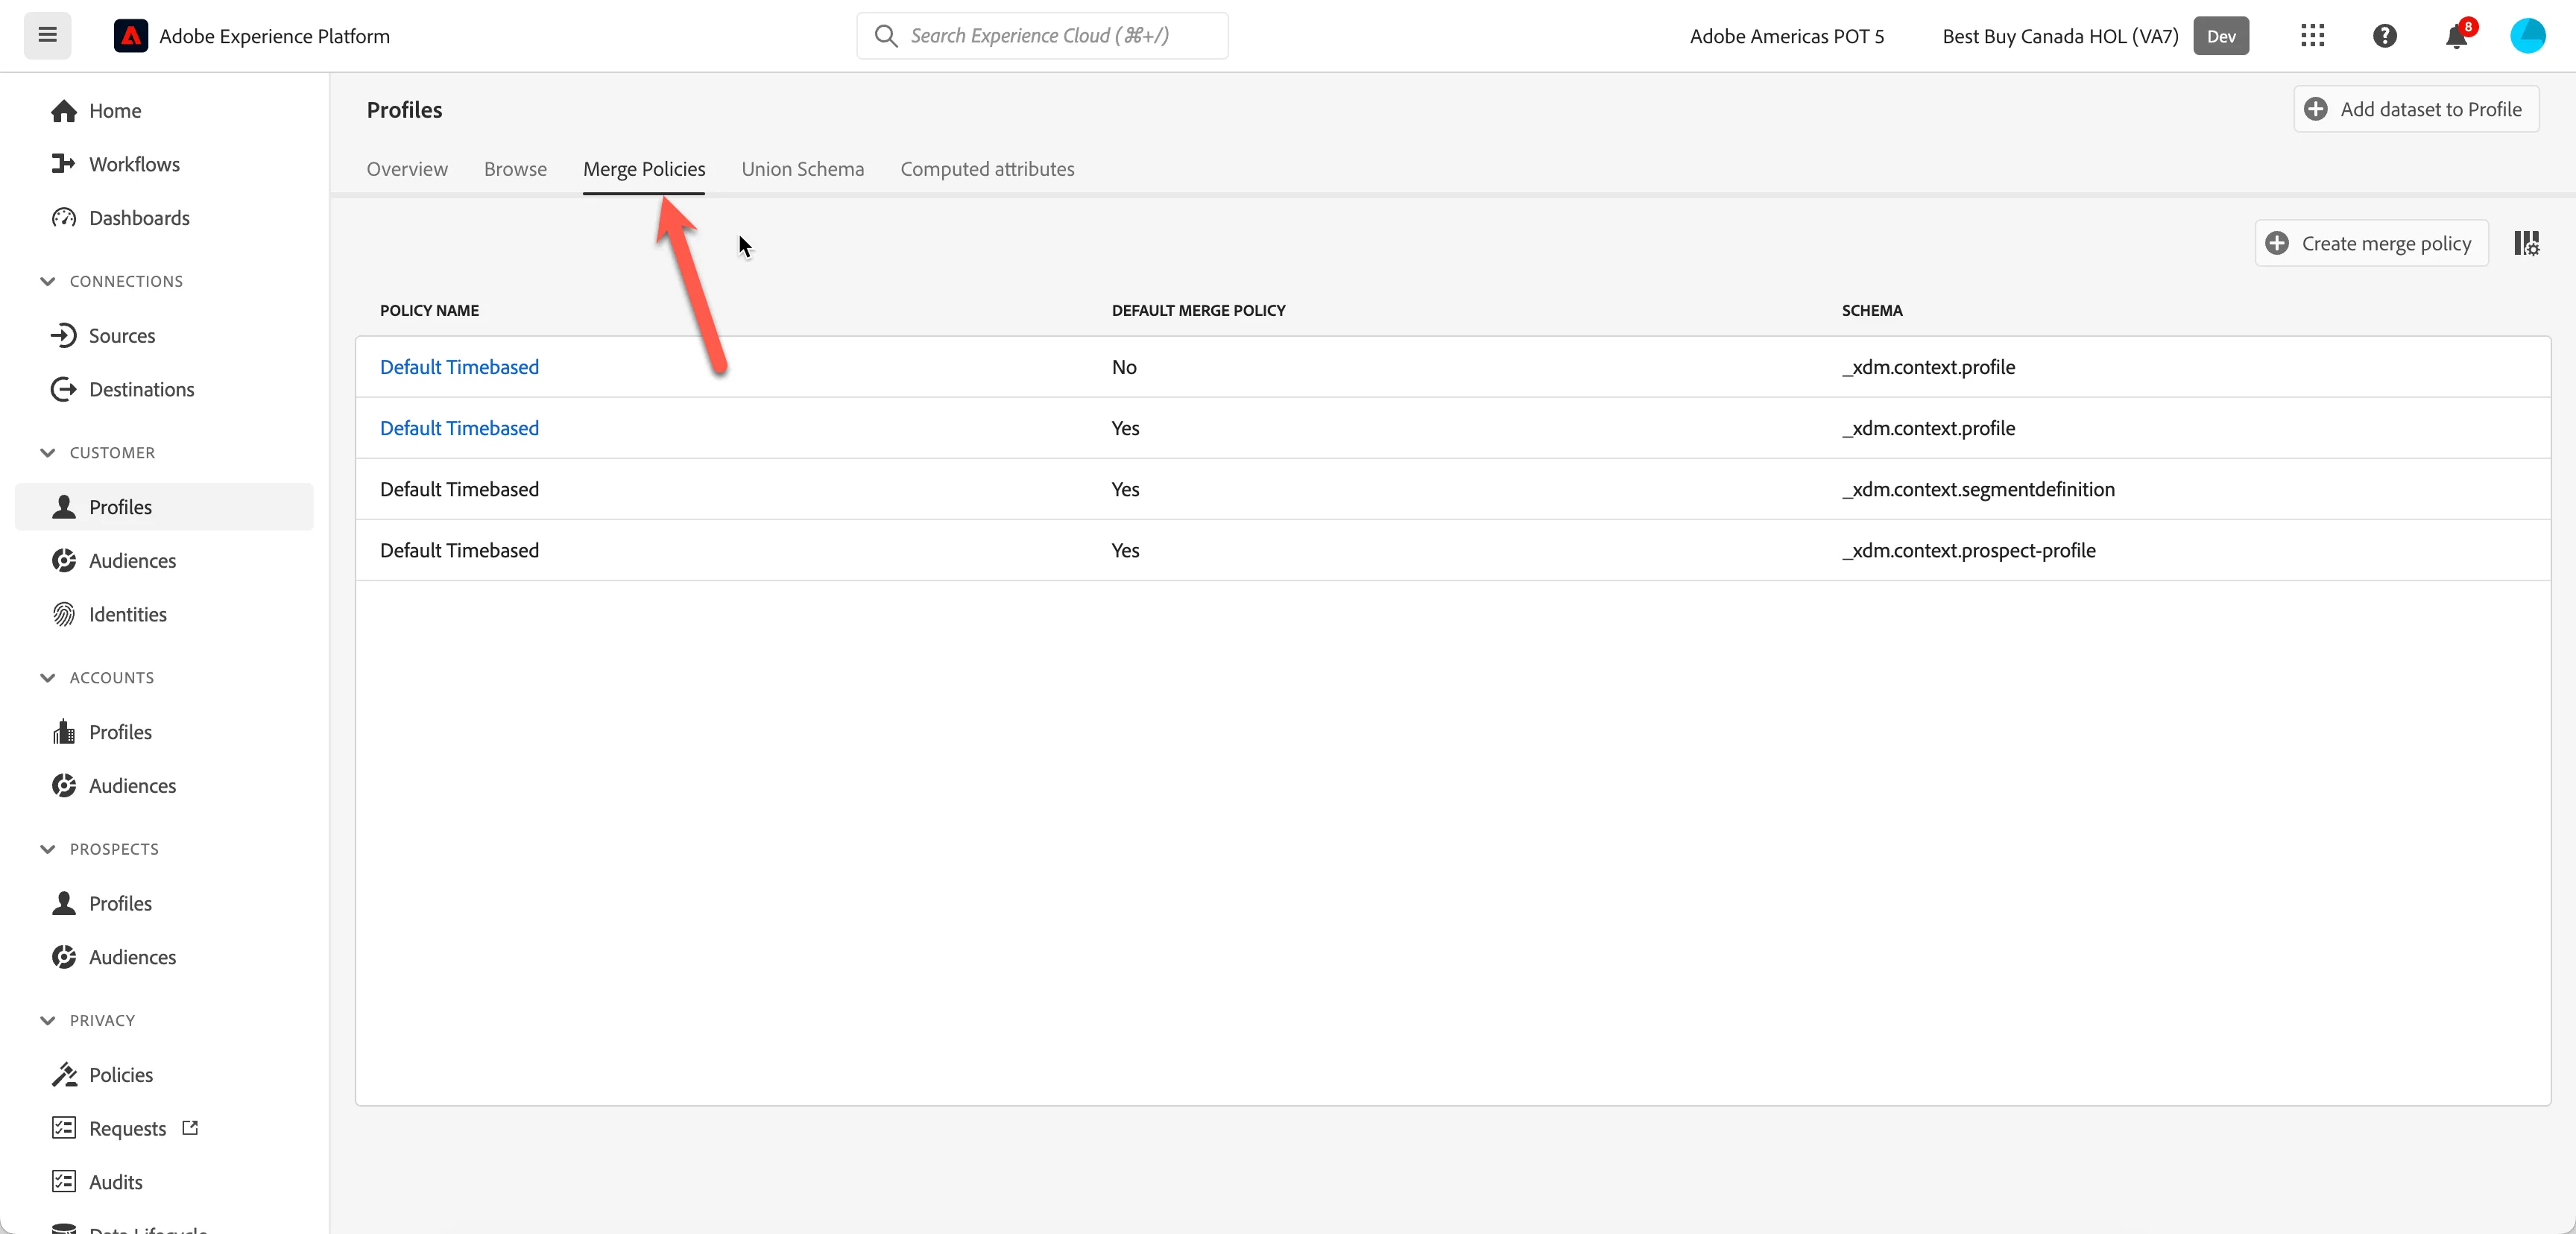Open Destinations under Connections
This screenshot has height=1234, width=2576.
[122, 389]
